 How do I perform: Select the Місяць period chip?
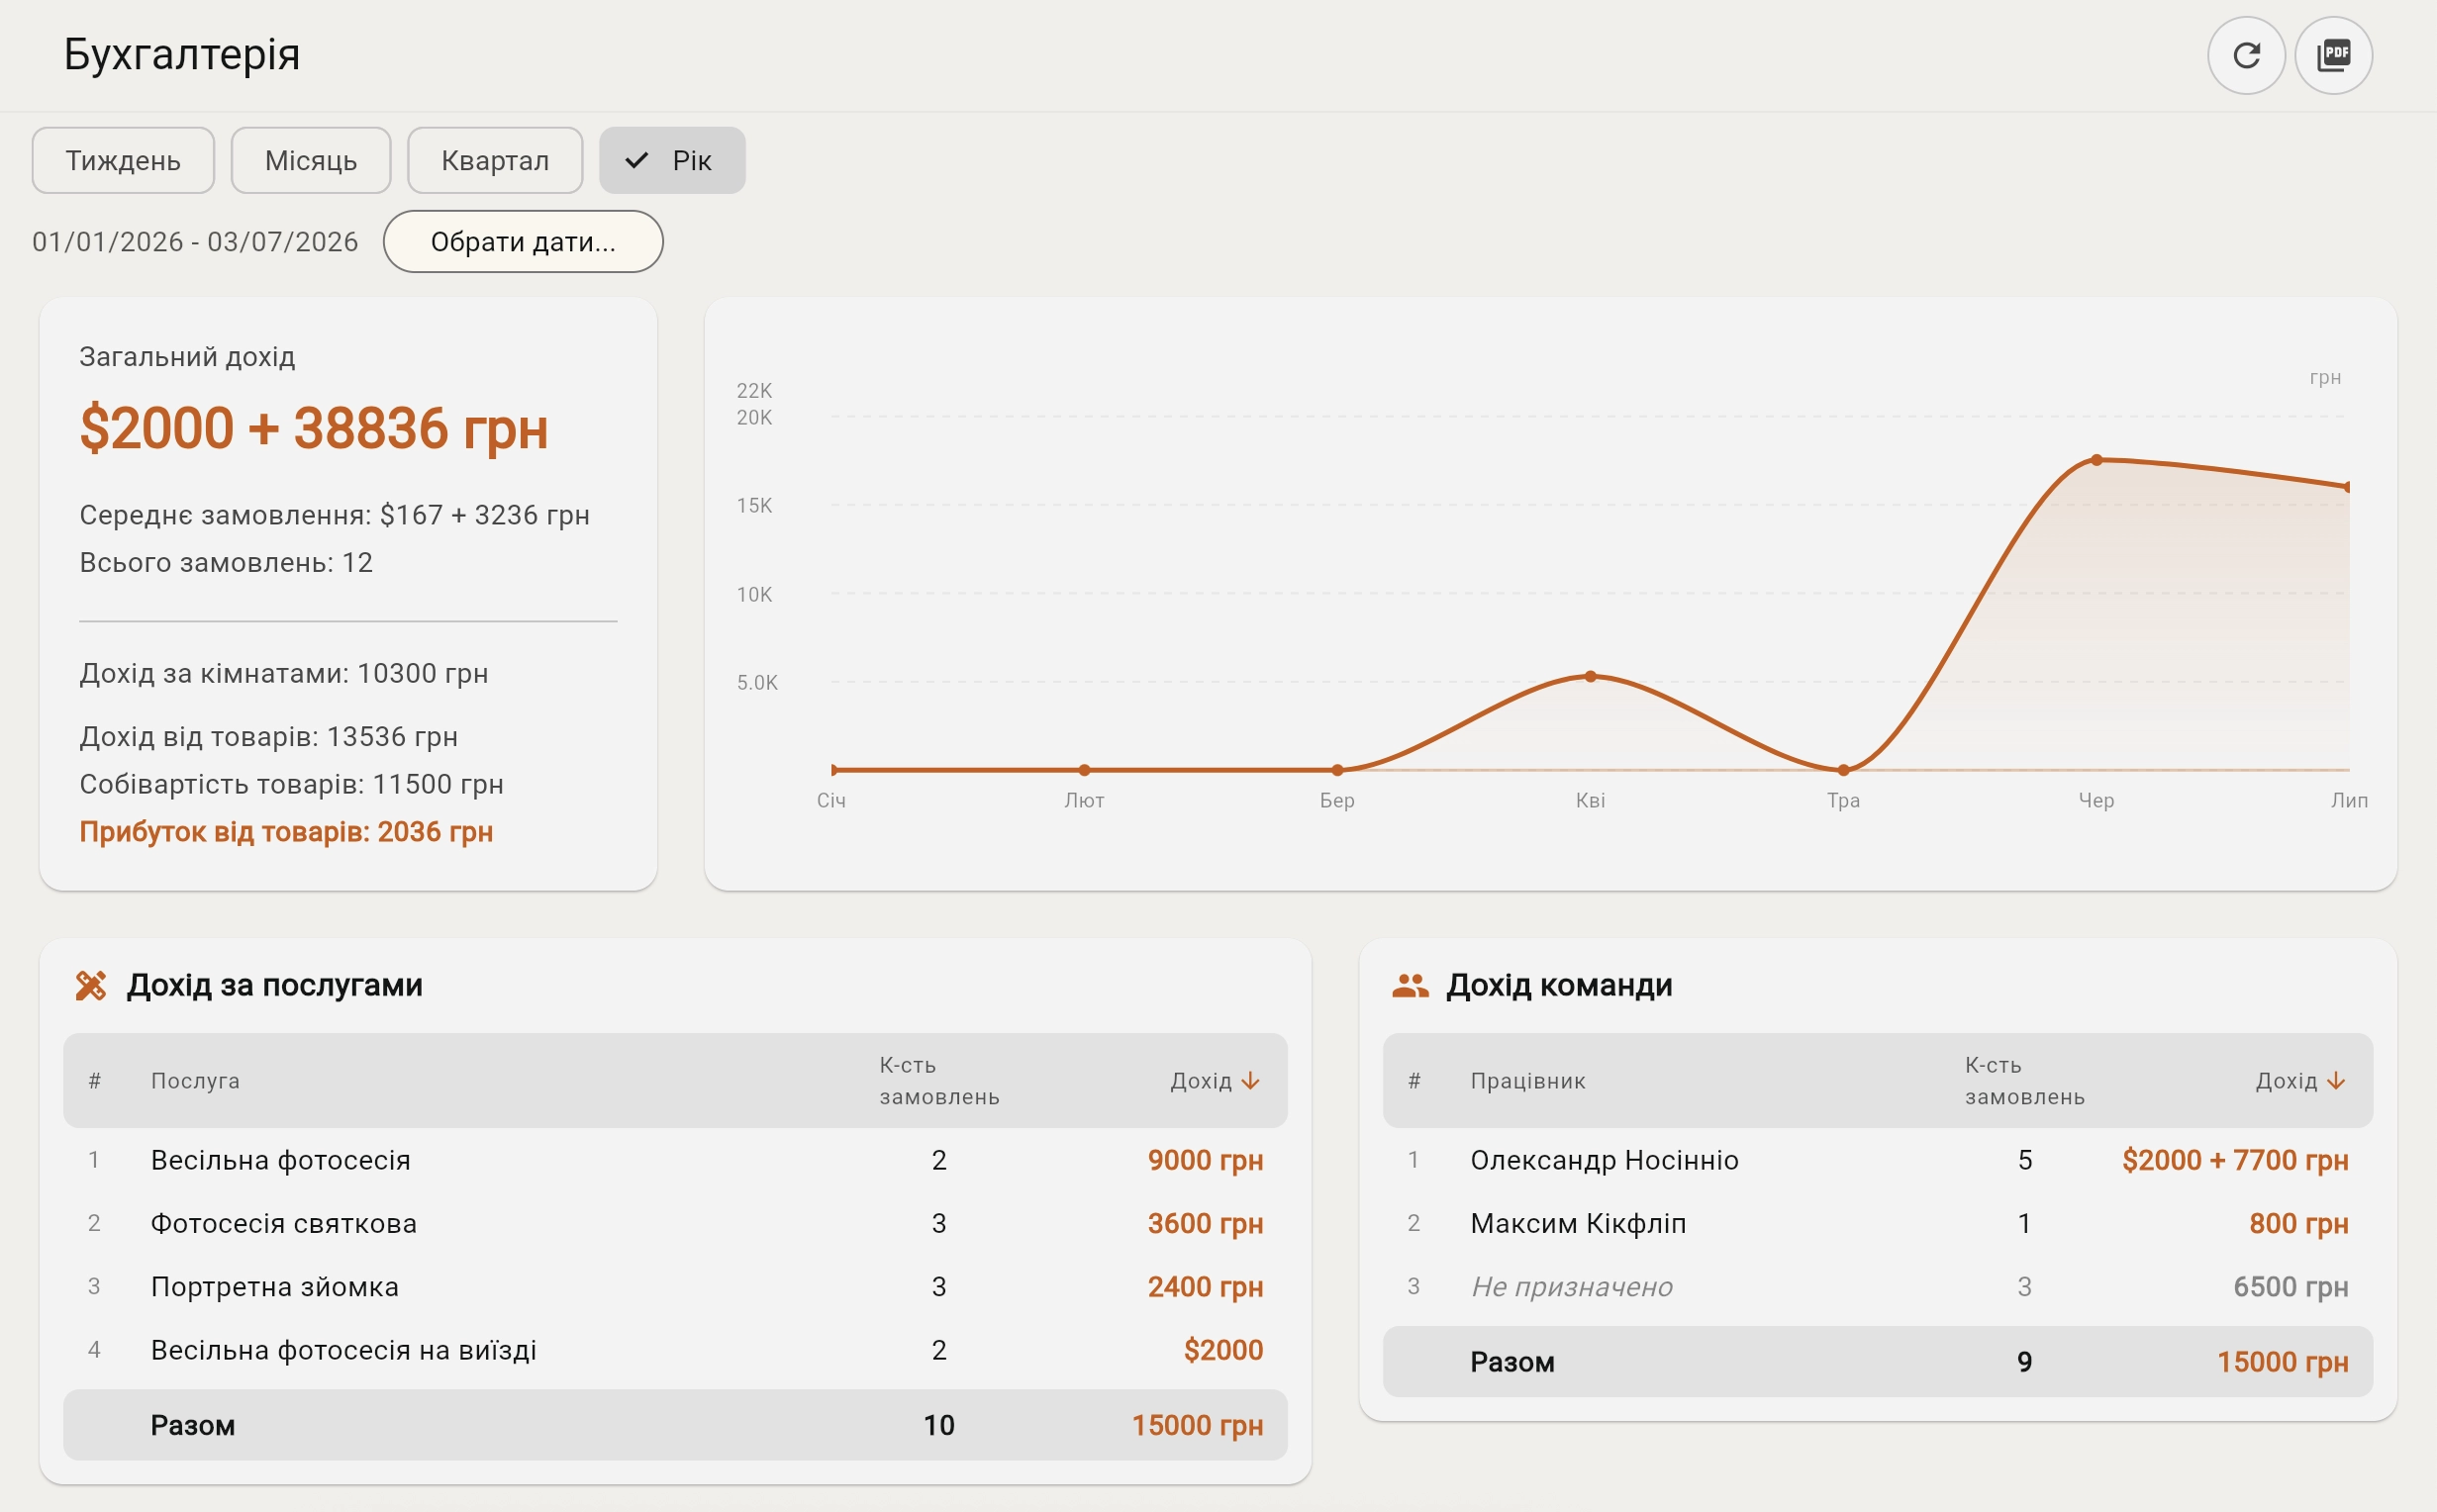(311, 160)
